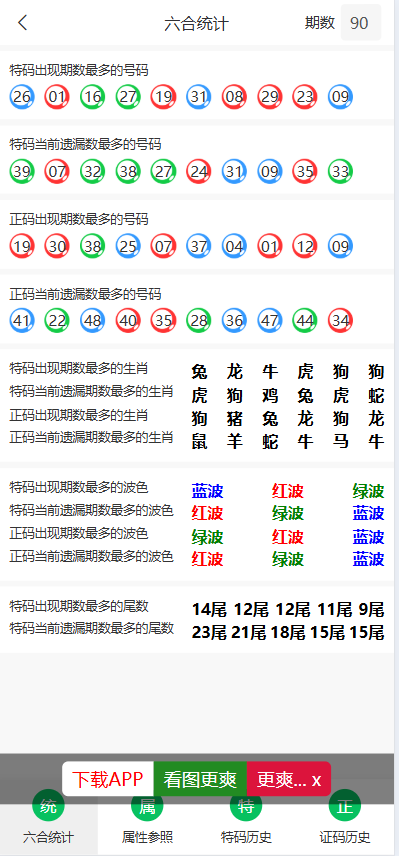The width and height of the screenshot is (399, 856).
Task: Click the 18尾 value
Action: pos(288,633)
